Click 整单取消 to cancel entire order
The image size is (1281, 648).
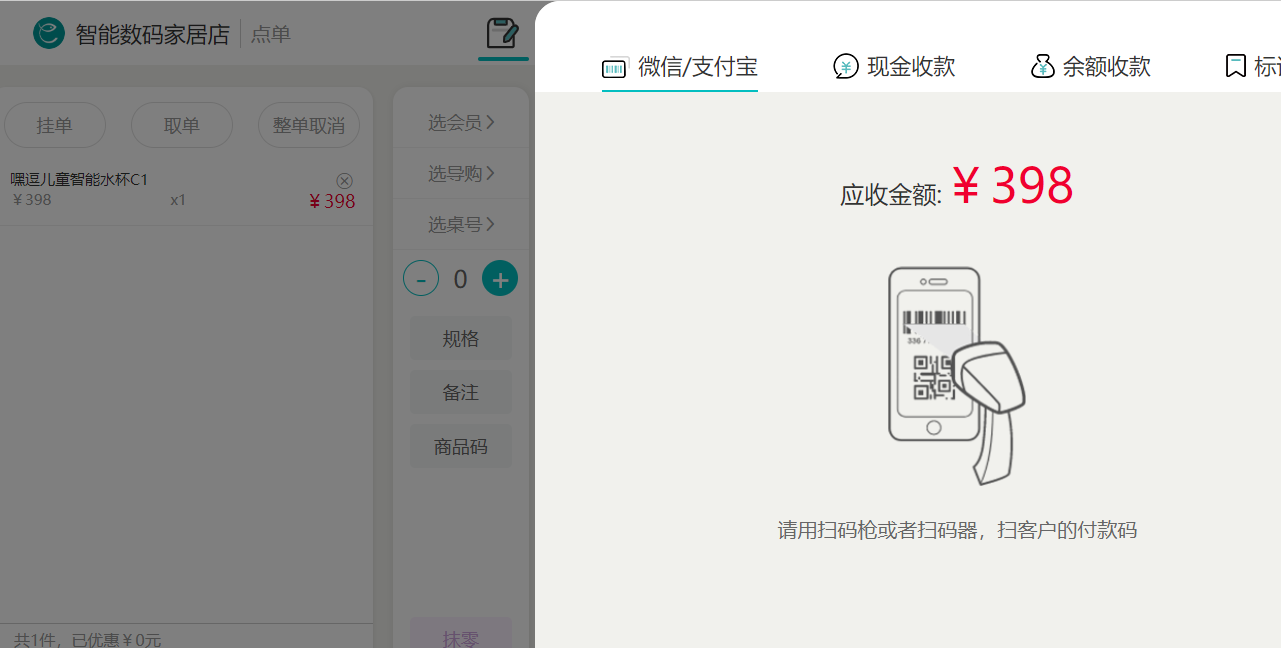pyautogui.click(x=309, y=126)
